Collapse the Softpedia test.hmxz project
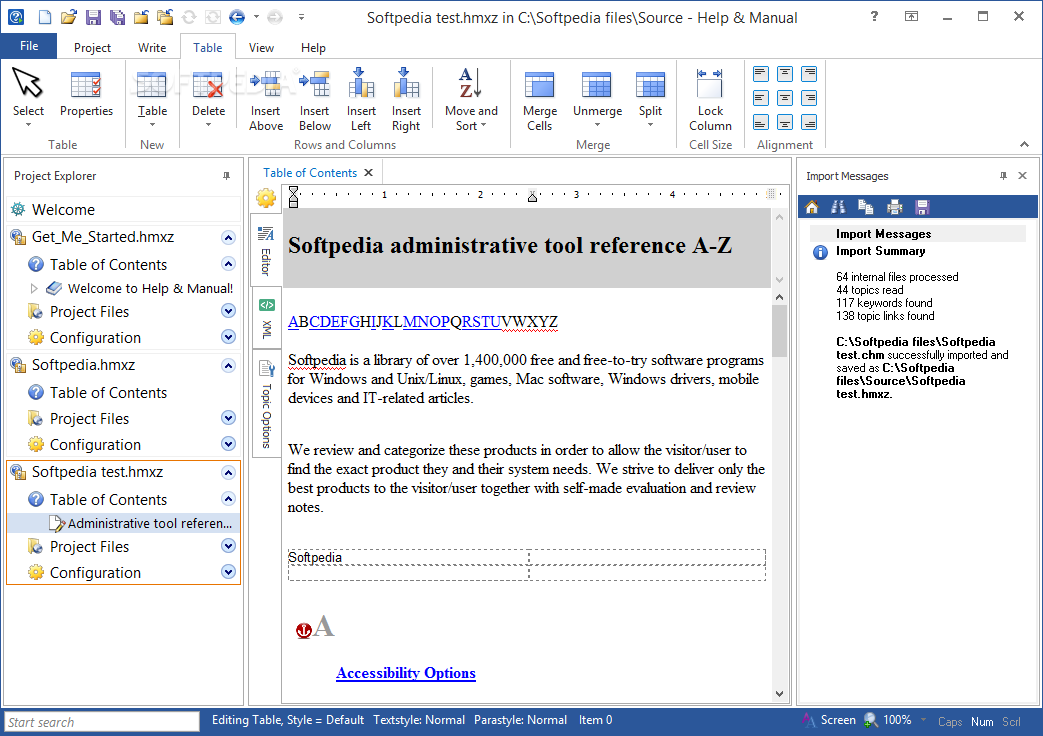Image resolution: width=1043 pixels, height=736 pixels. tap(228, 472)
